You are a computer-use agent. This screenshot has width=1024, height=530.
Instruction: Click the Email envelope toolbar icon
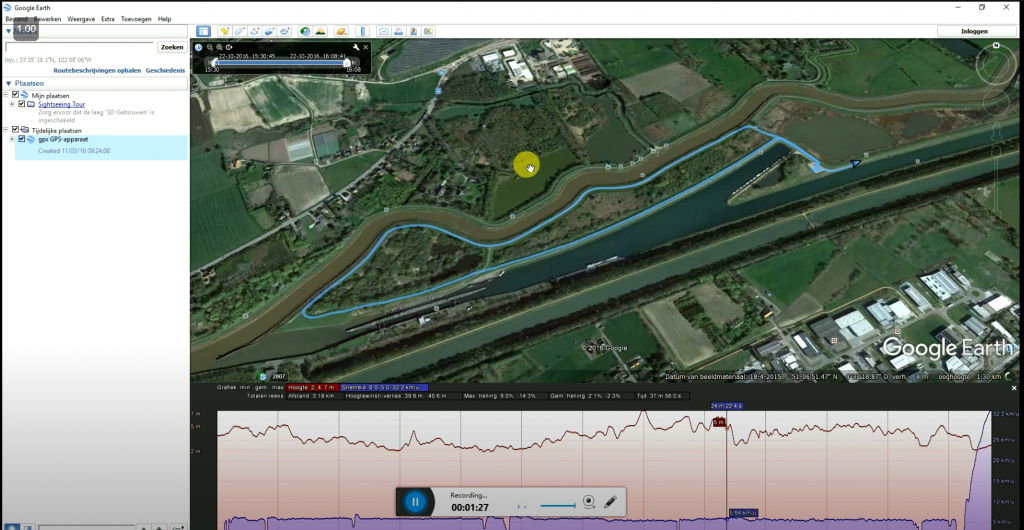[383, 31]
